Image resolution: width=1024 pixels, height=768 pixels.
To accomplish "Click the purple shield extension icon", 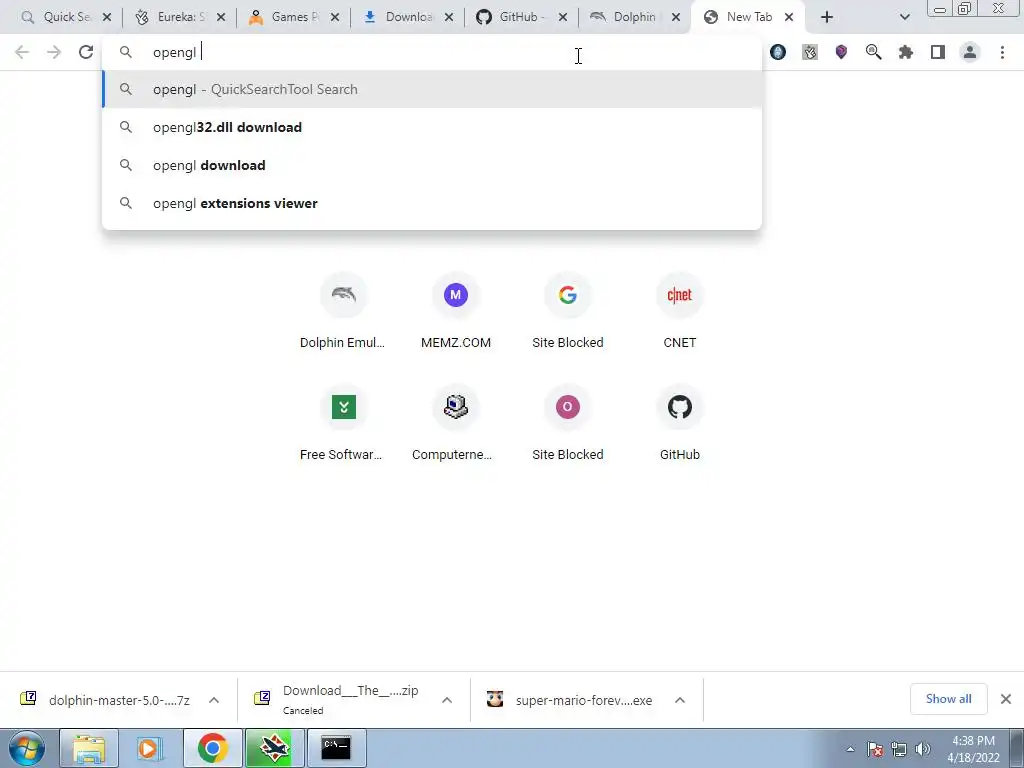I will pyautogui.click(x=841, y=52).
